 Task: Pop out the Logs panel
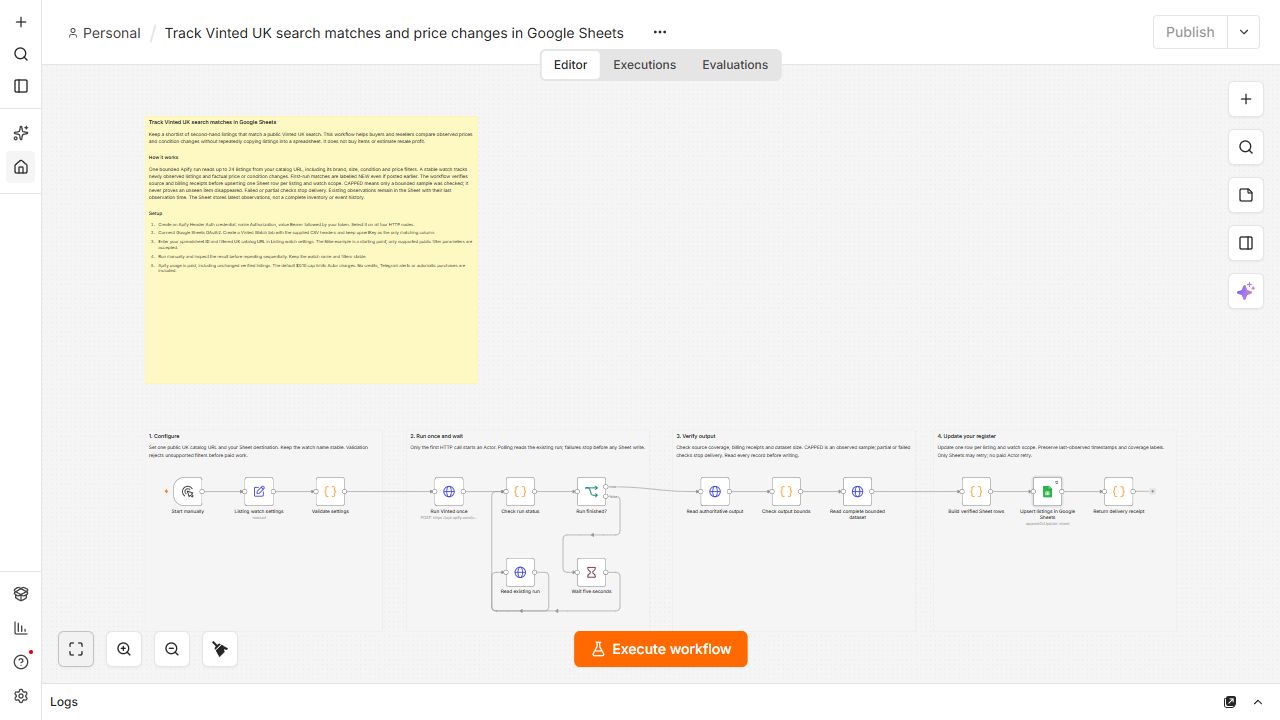1230,702
